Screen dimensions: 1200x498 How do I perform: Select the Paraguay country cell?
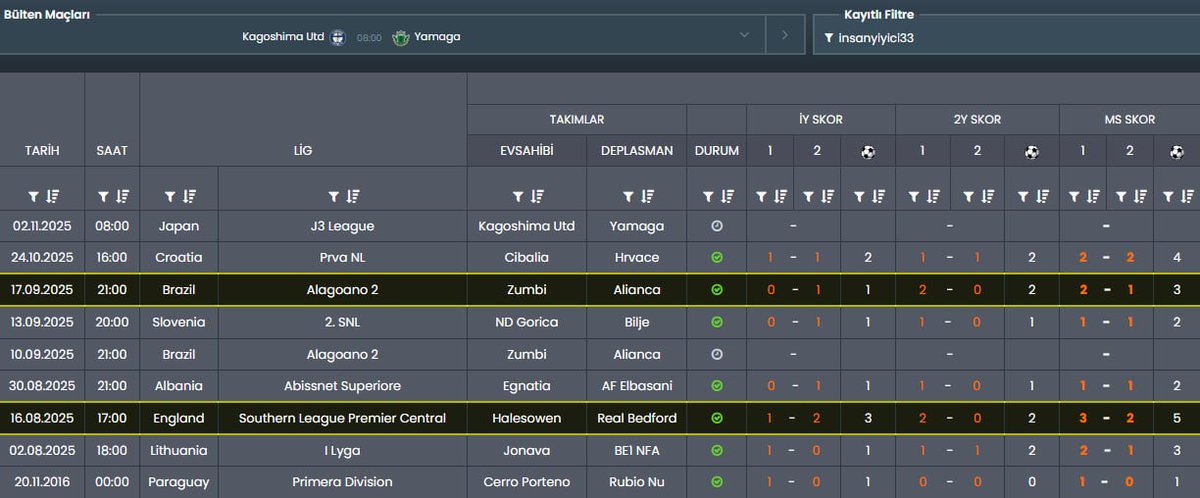(x=179, y=482)
